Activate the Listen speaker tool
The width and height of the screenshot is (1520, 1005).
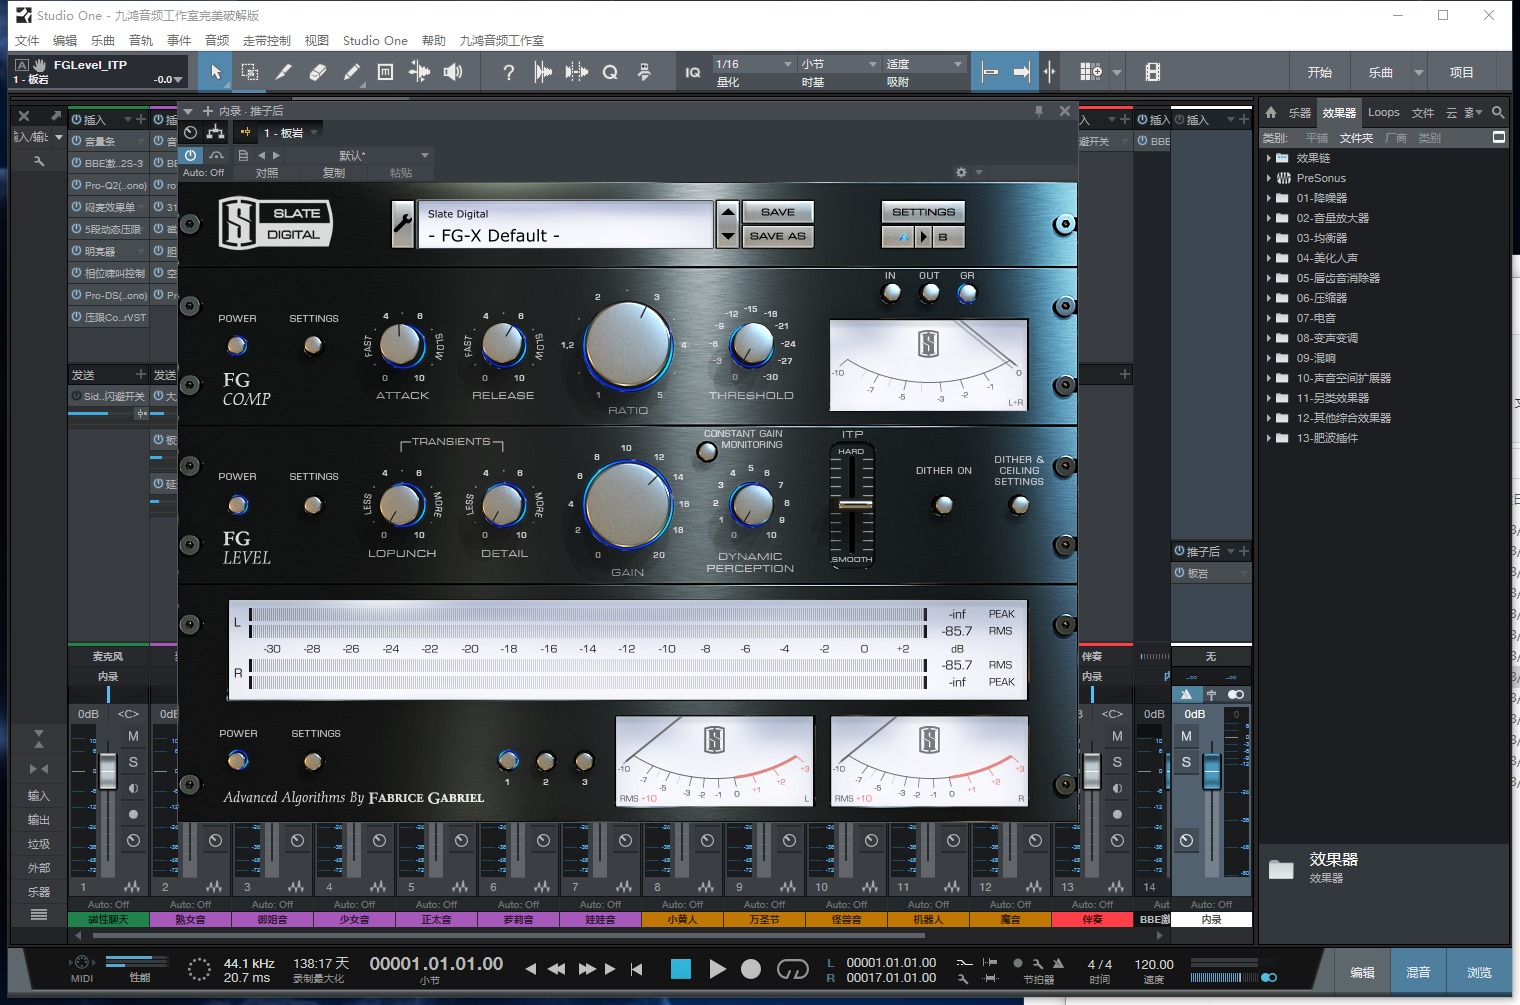point(453,72)
